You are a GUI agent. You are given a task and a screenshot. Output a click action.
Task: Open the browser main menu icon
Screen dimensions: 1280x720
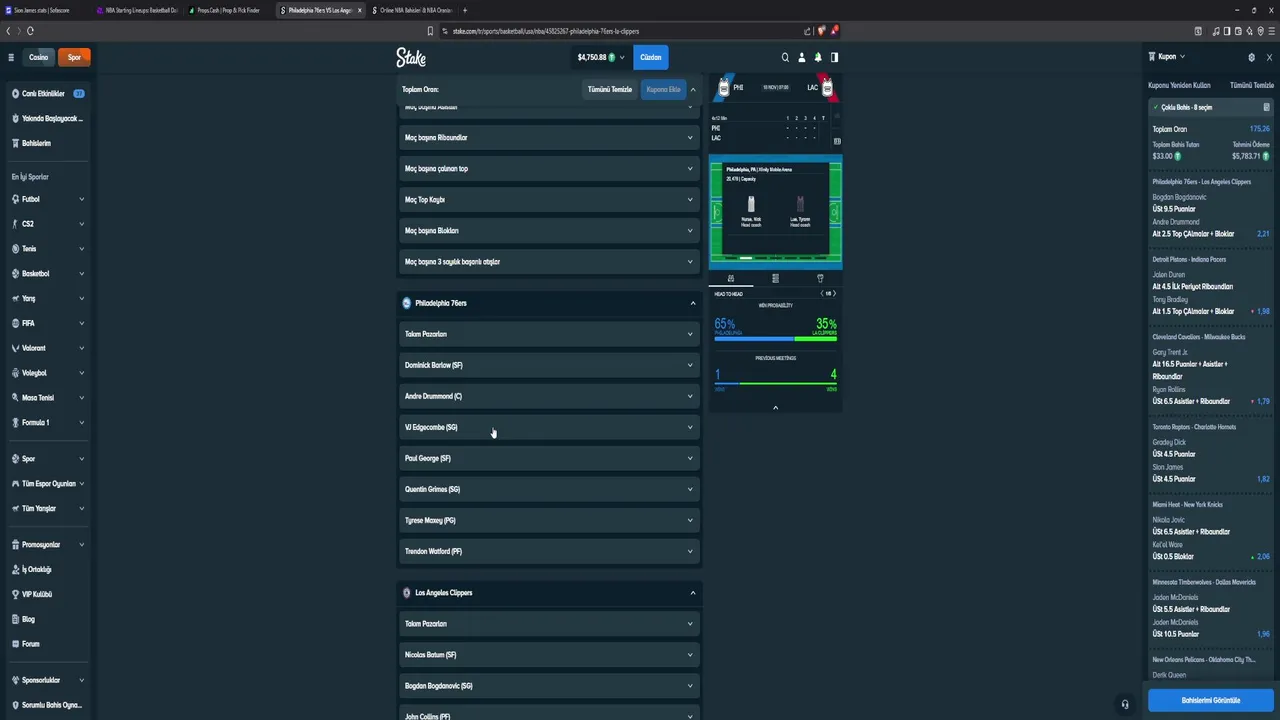(x=1270, y=31)
